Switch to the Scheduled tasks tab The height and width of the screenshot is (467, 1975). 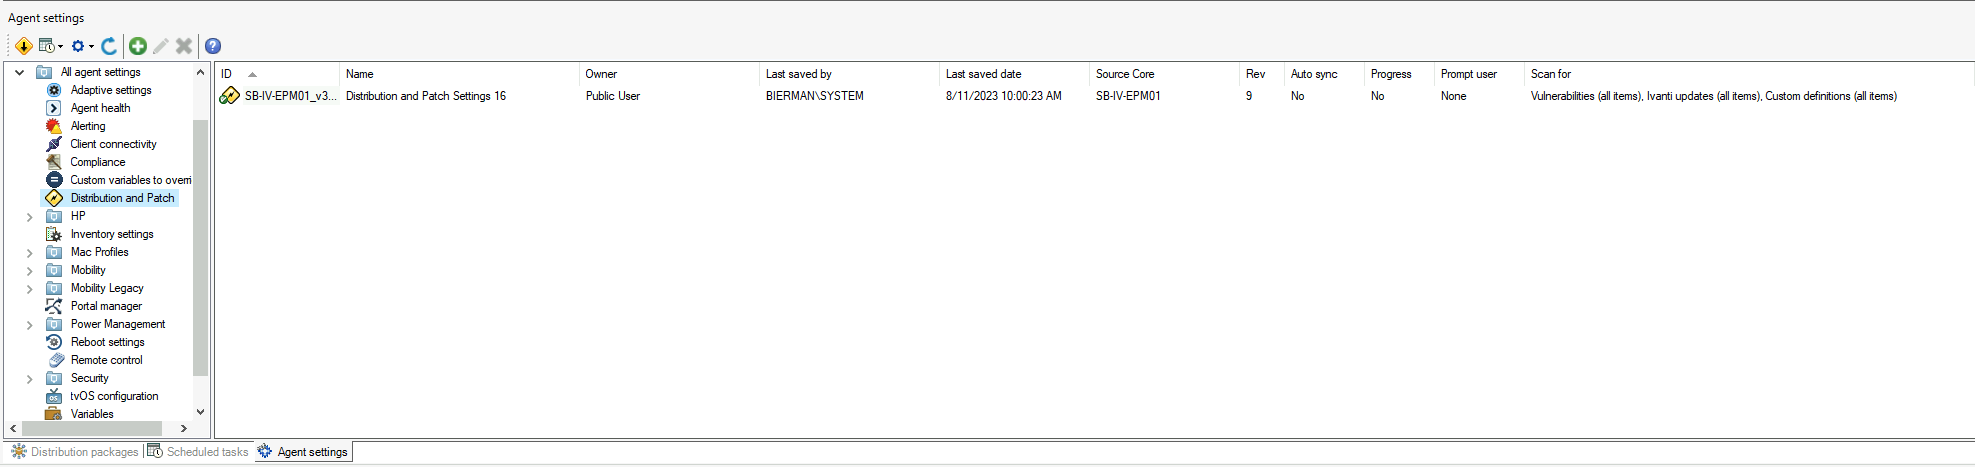(x=198, y=452)
